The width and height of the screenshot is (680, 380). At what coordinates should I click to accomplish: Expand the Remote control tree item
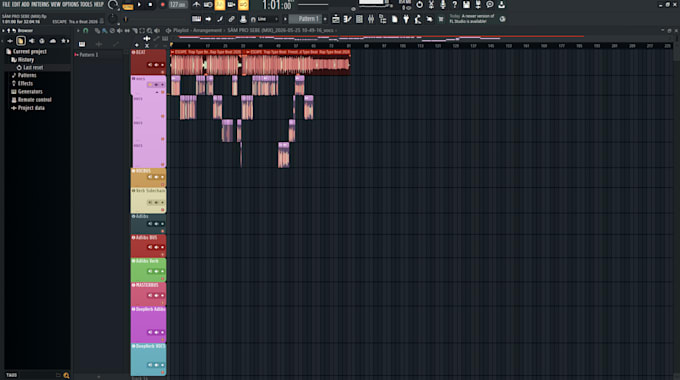pos(31,100)
